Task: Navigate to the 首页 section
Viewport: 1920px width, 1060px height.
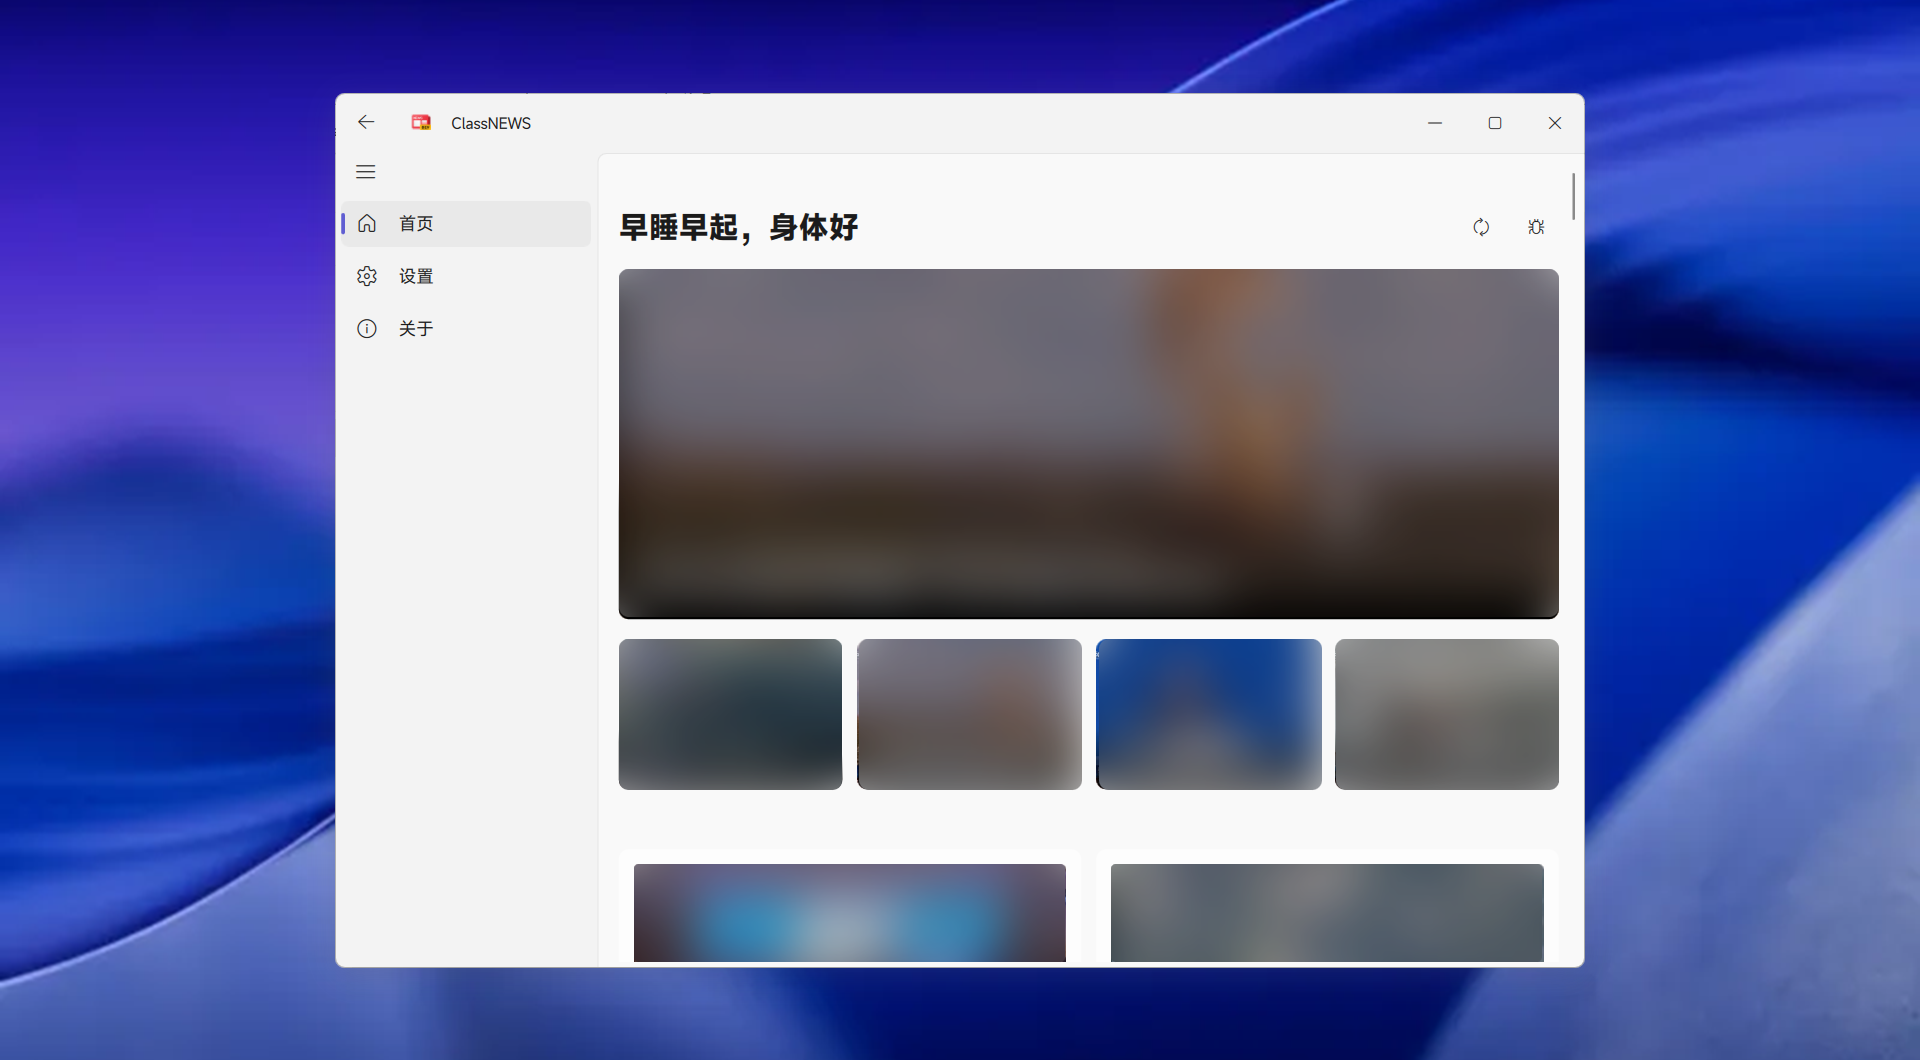Action: [416, 223]
